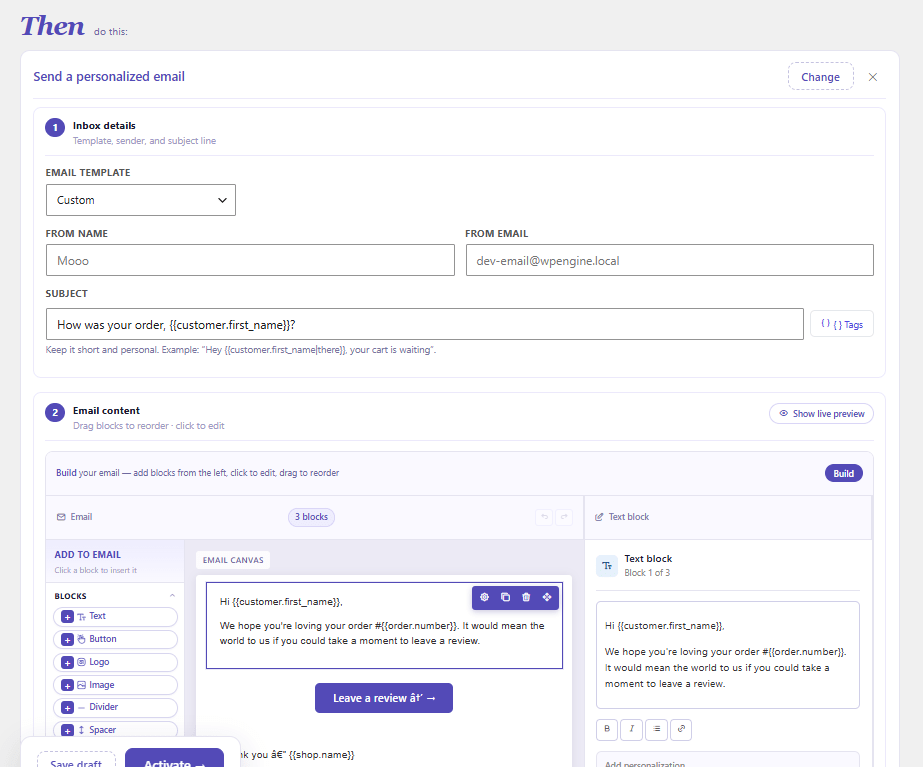Add a Logo block with plus icon
Screen dimensions: 923x767
[68, 663]
